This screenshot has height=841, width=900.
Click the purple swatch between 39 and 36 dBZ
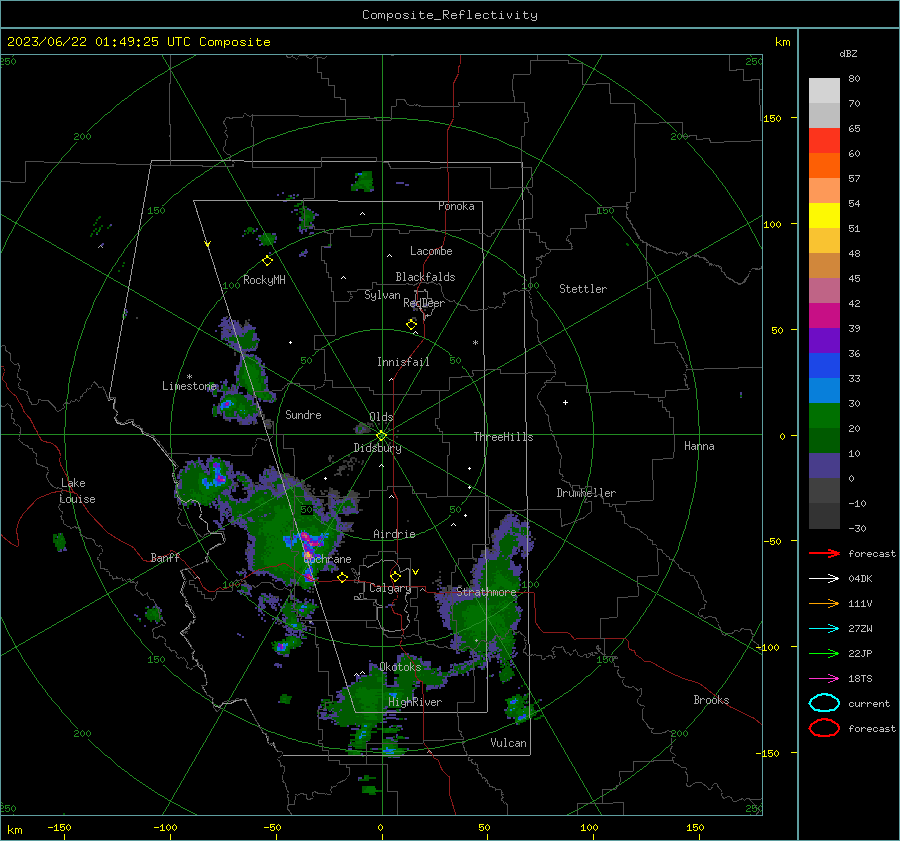[824, 341]
